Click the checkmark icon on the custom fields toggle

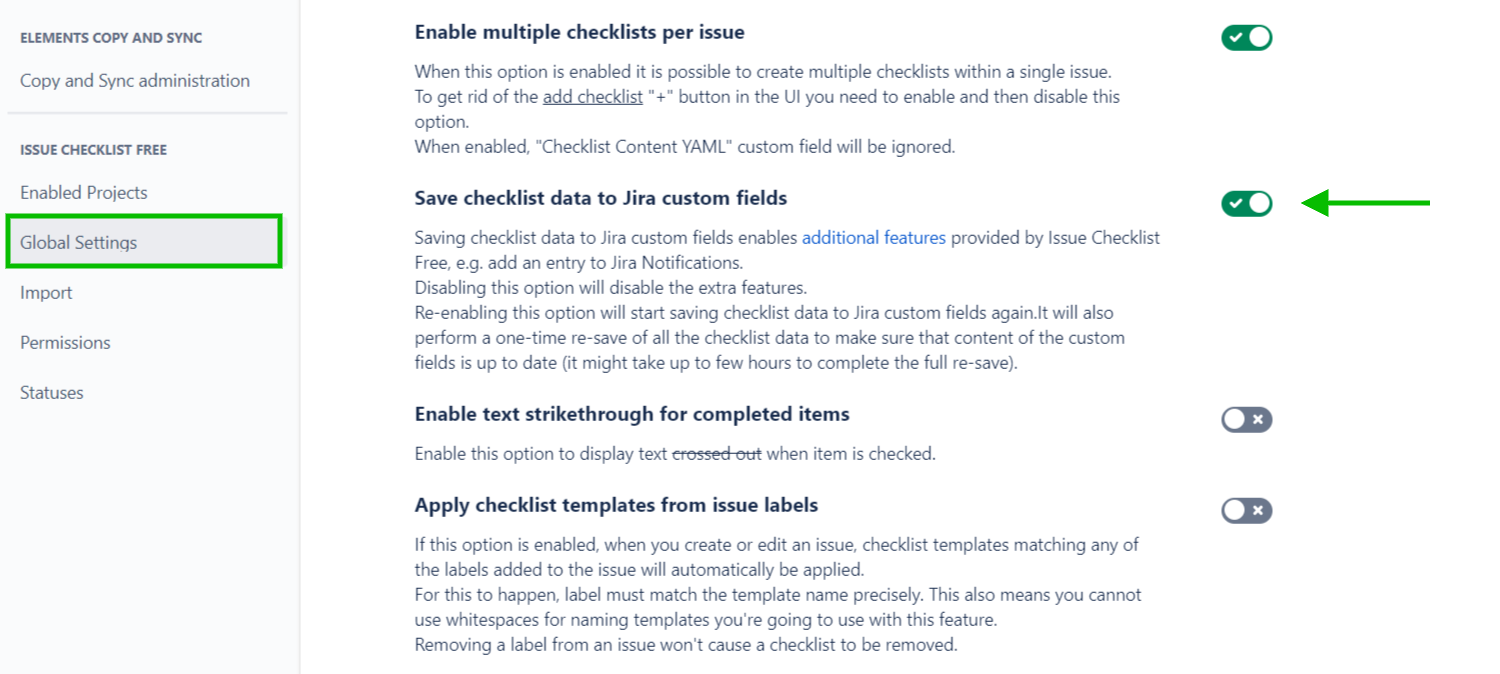(1238, 203)
